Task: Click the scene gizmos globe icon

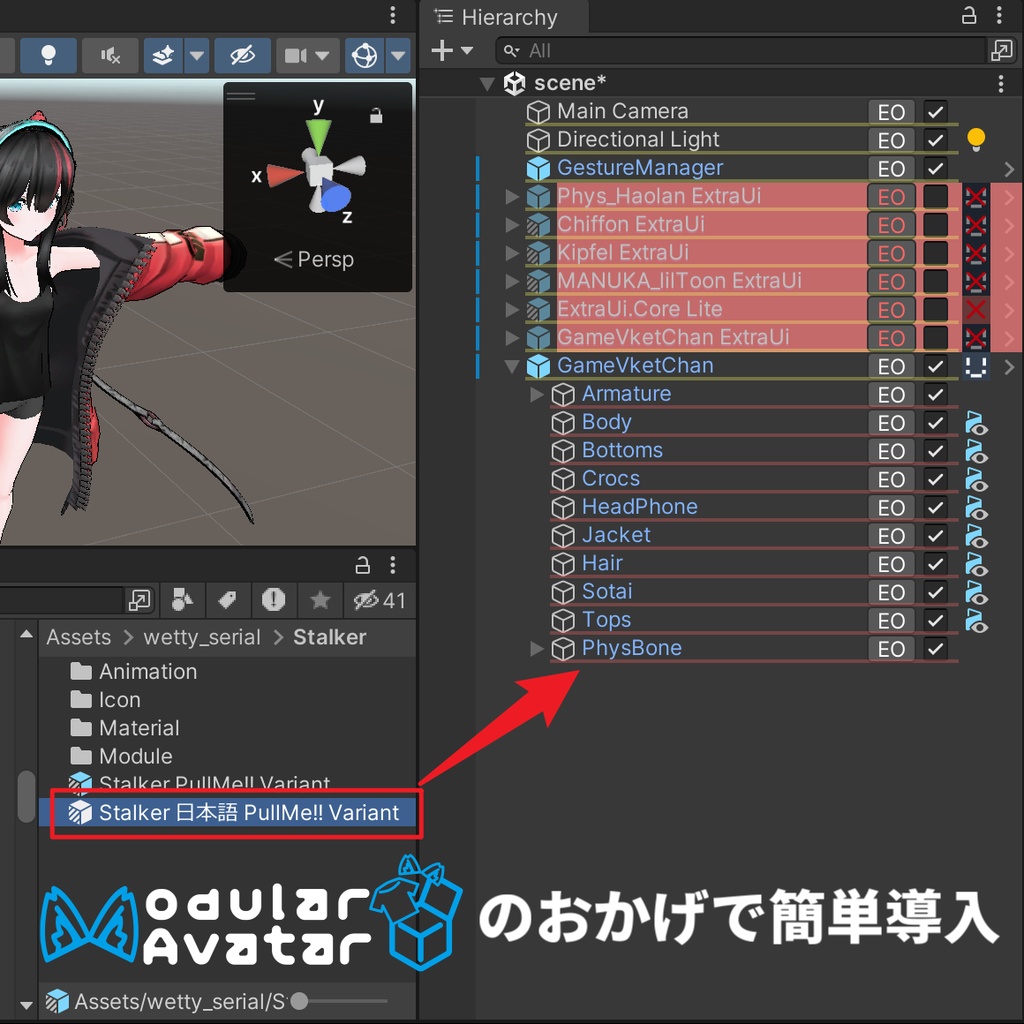Action: (x=363, y=55)
